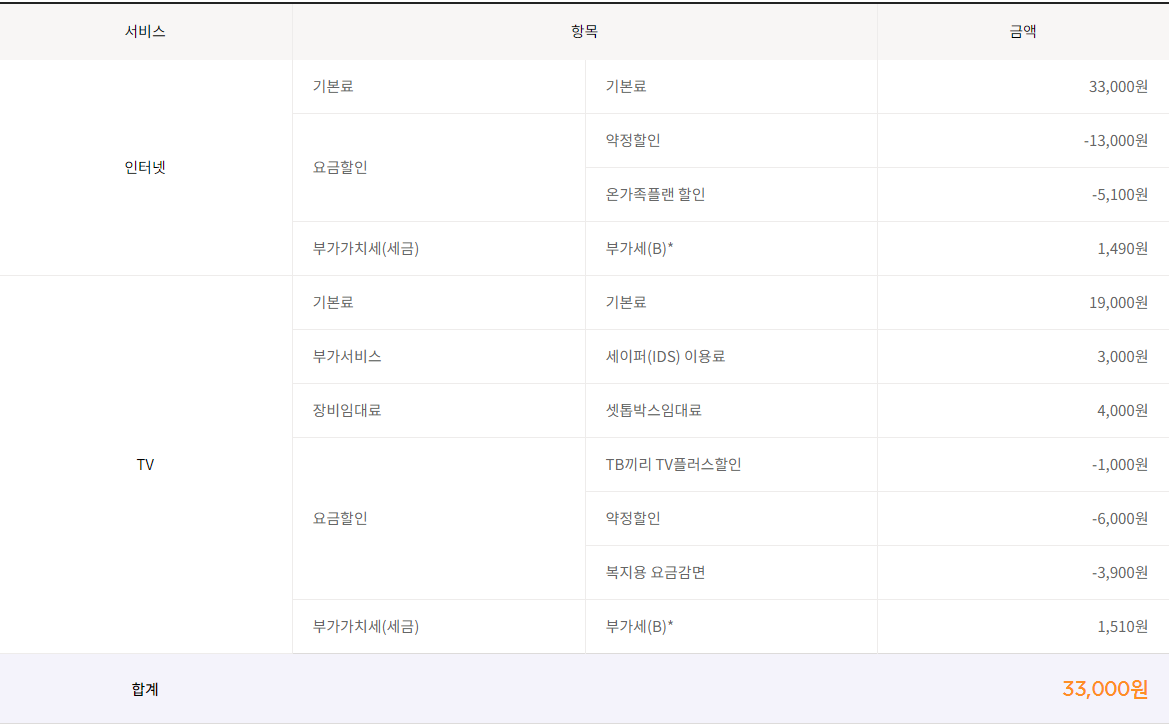Click the -5,100원 amount

pos(1119,194)
